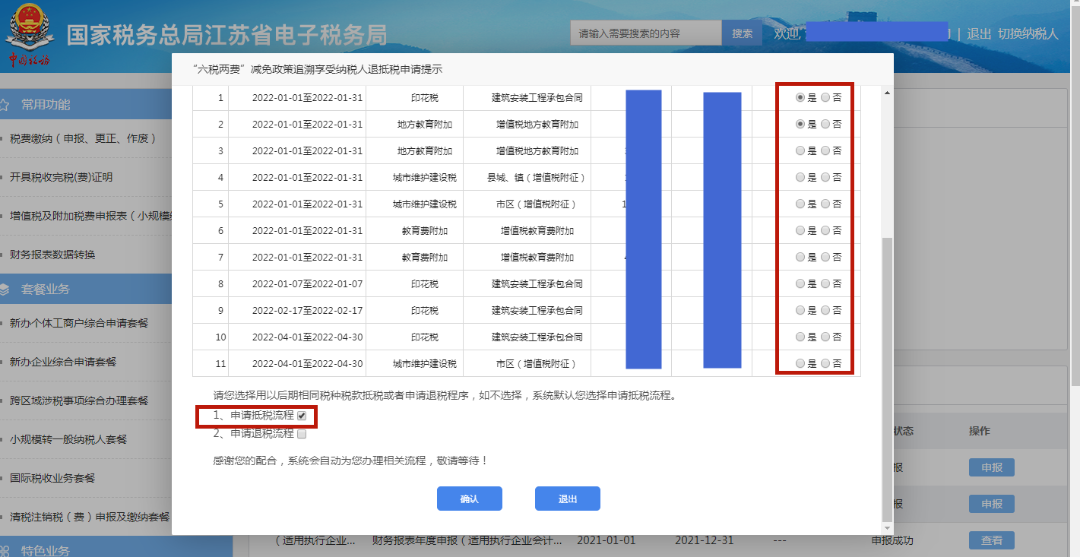
Task: Click row 10 date 2022-04-01至2022-04-30
Action: (x=307, y=337)
